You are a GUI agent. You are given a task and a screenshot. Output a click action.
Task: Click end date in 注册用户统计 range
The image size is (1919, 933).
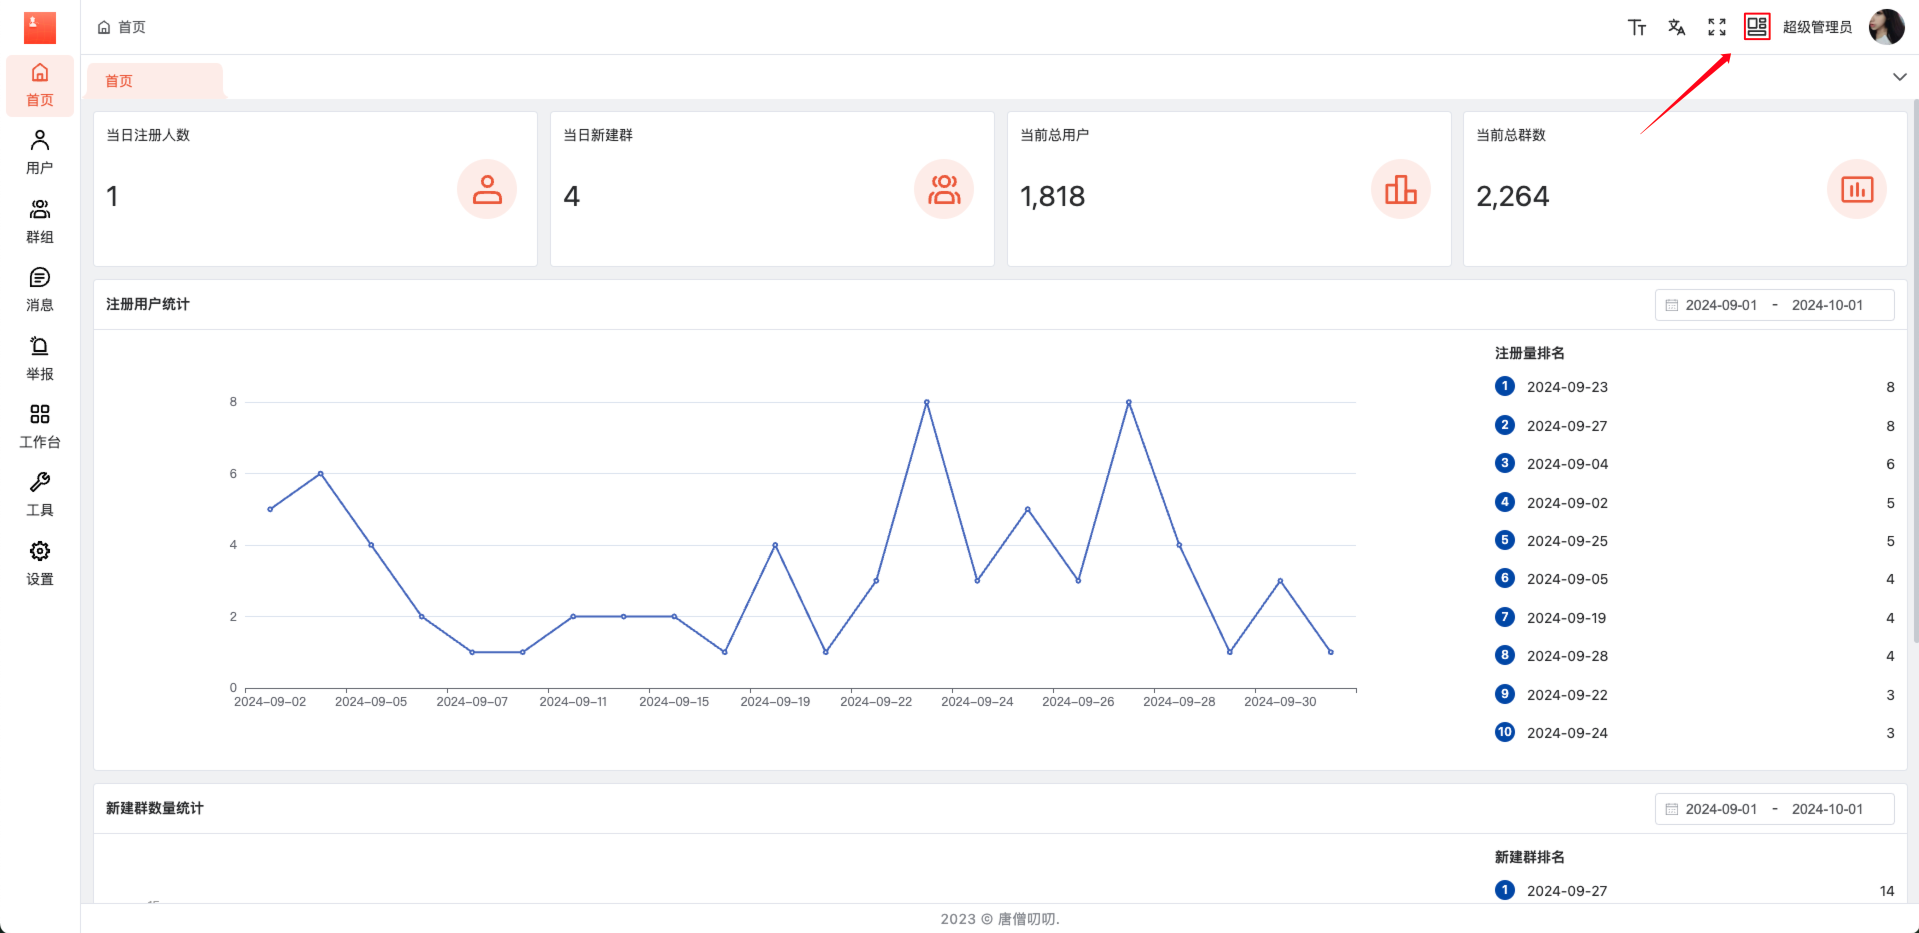click(1827, 305)
